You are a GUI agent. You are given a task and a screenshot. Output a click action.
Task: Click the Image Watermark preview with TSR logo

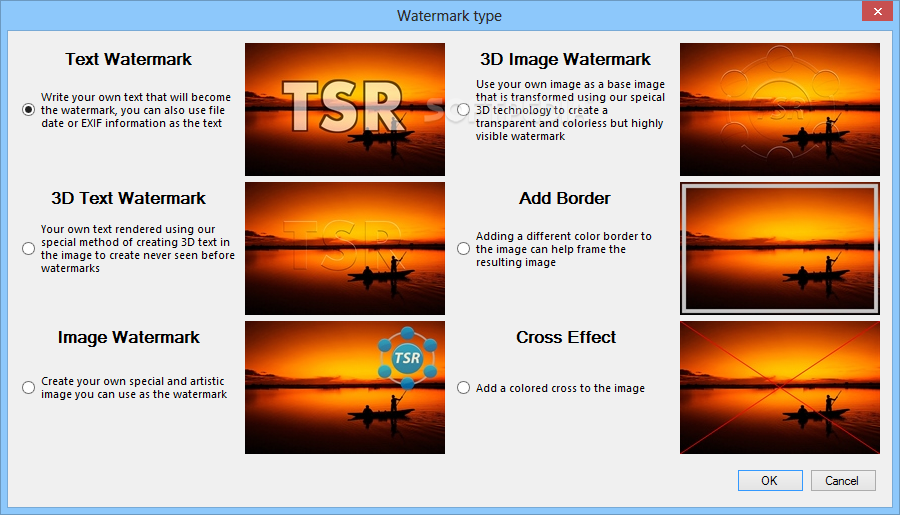pos(344,387)
